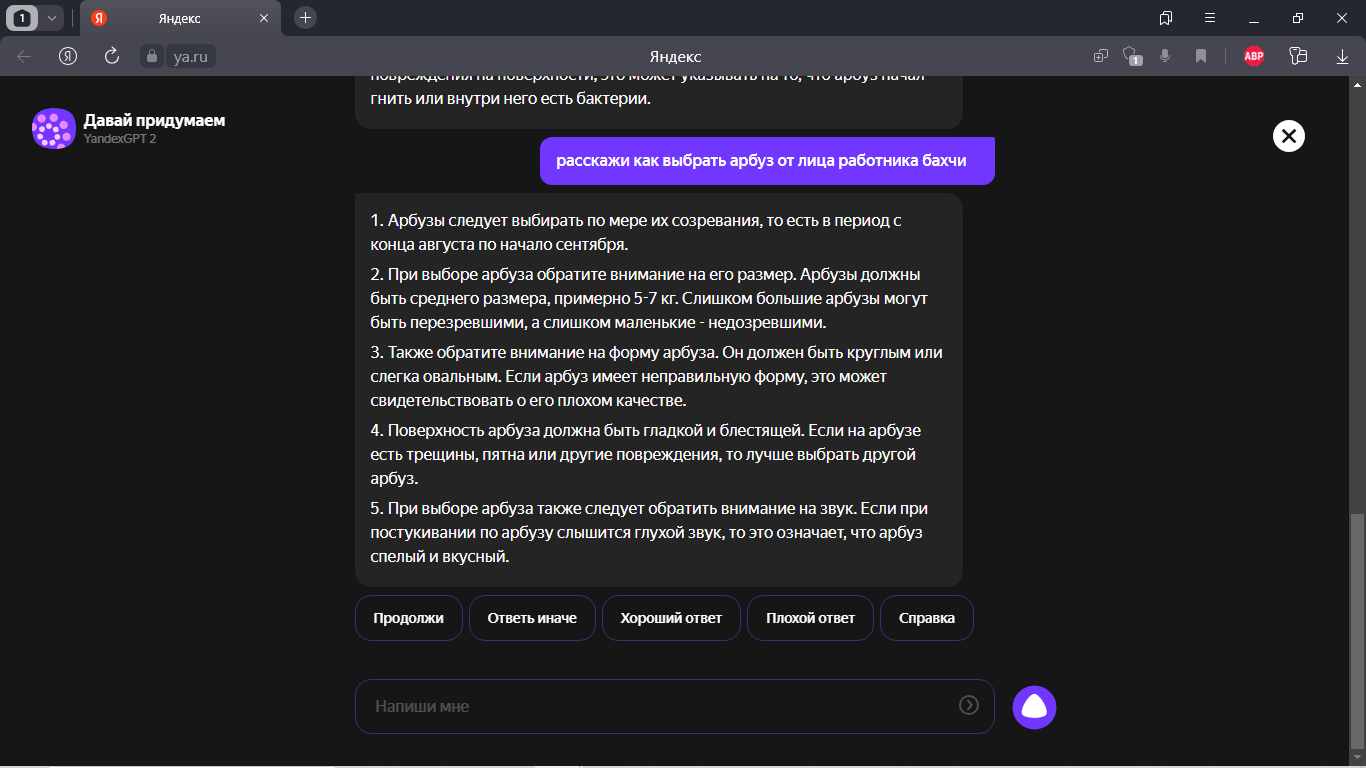Click answer point 3 about форму арбуза
The image size is (1366, 768).
(656, 376)
